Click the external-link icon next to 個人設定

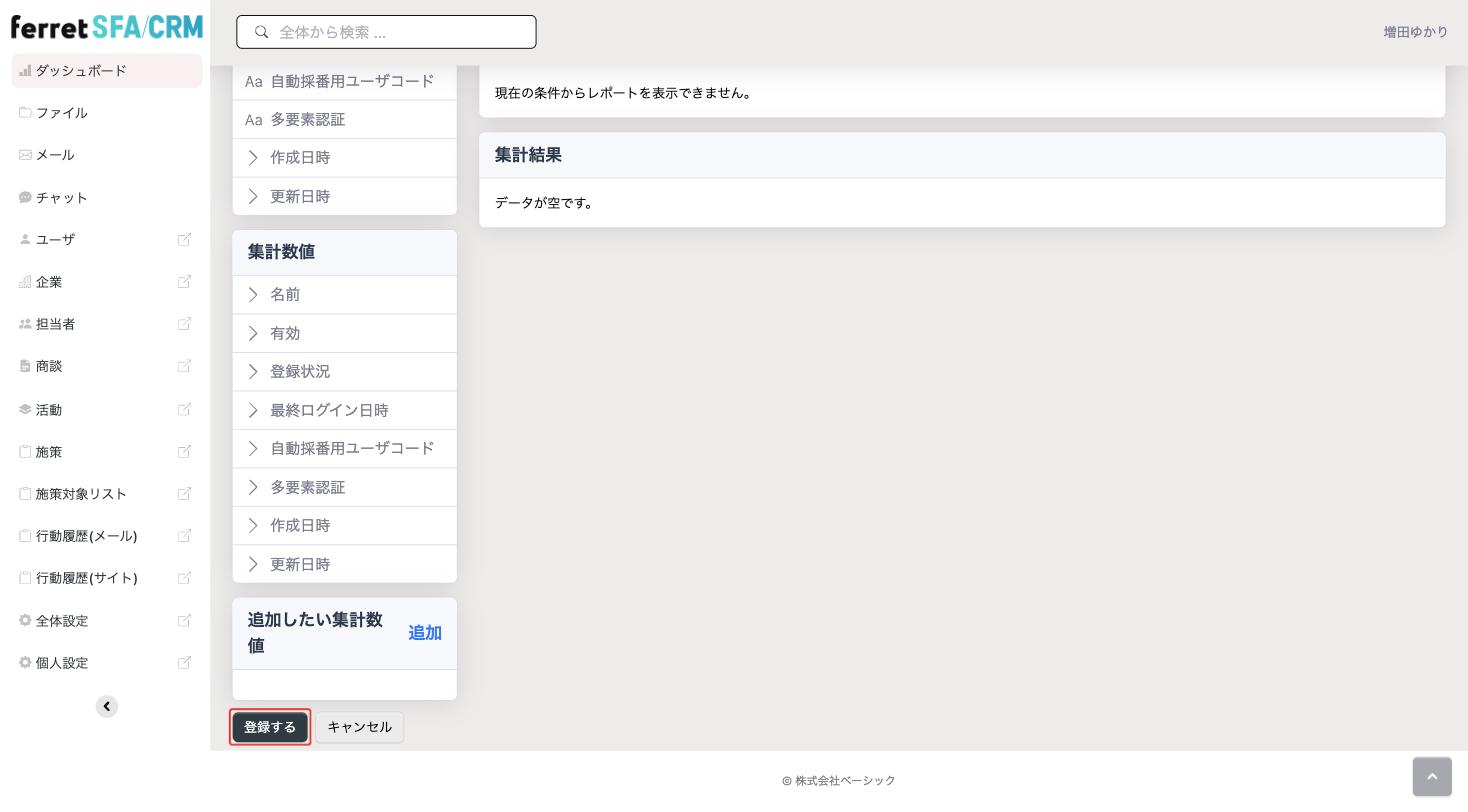[x=184, y=663]
